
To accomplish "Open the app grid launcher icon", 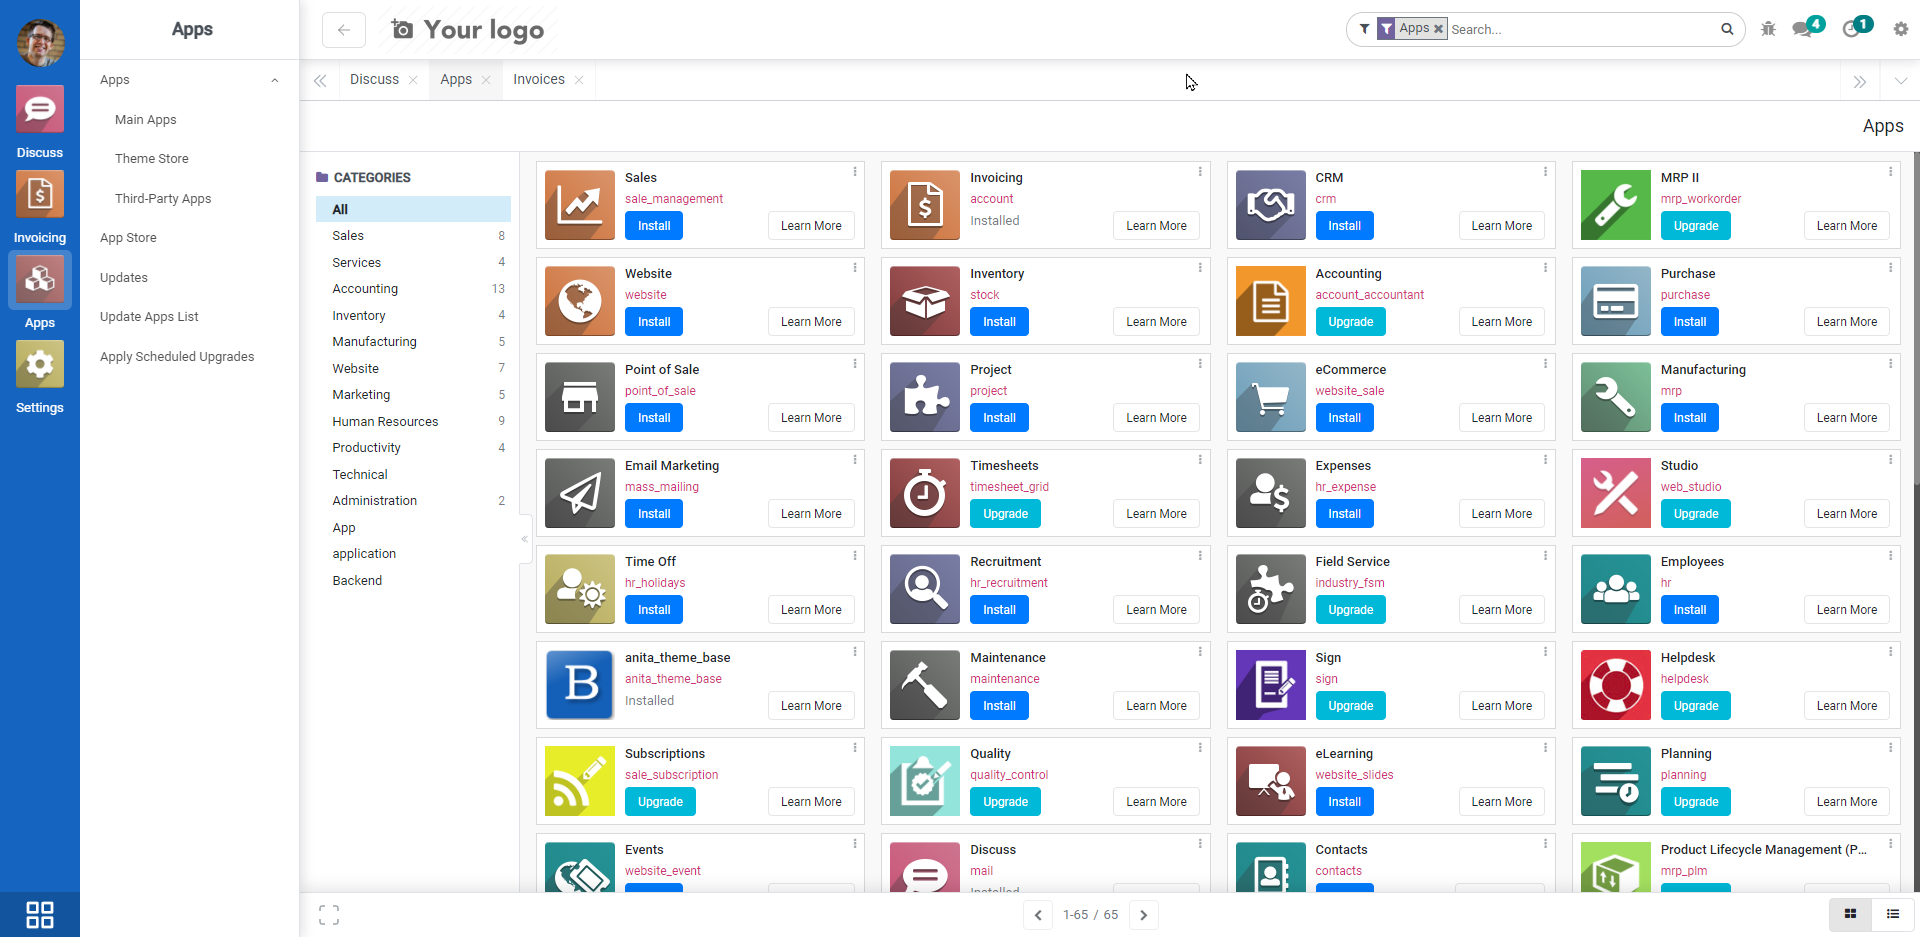I will [40, 915].
